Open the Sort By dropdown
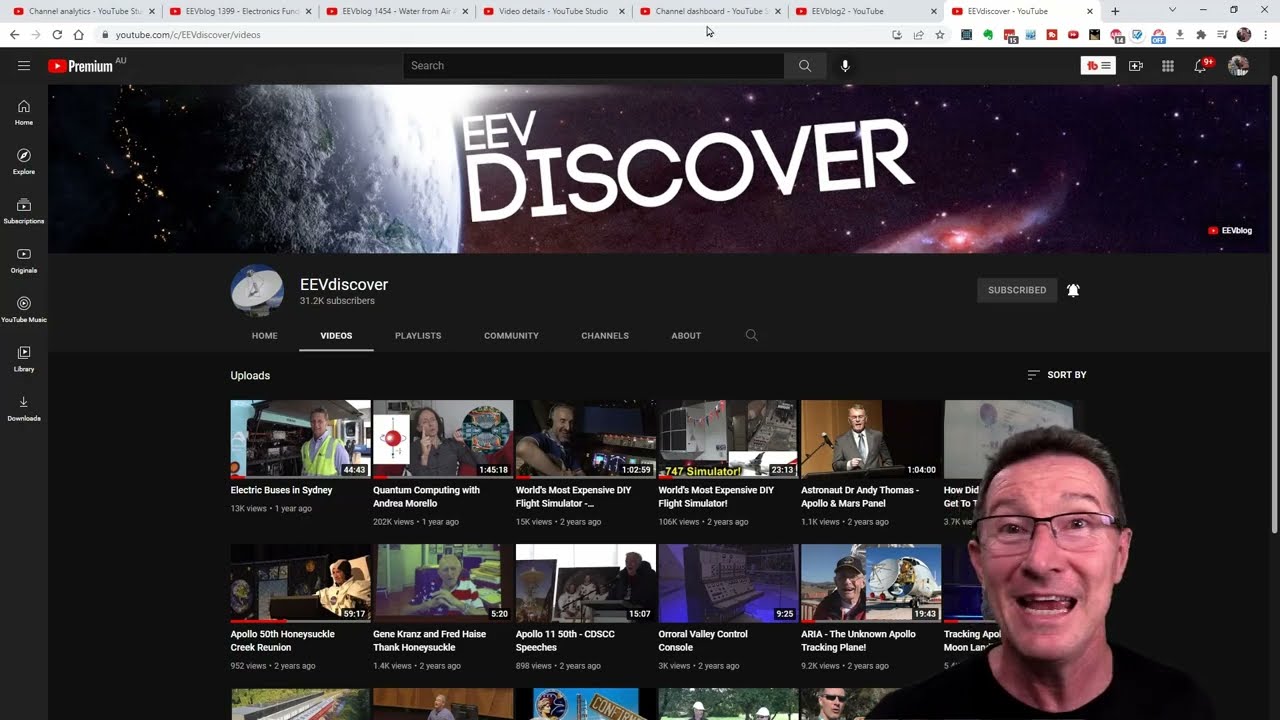 [1057, 375]
